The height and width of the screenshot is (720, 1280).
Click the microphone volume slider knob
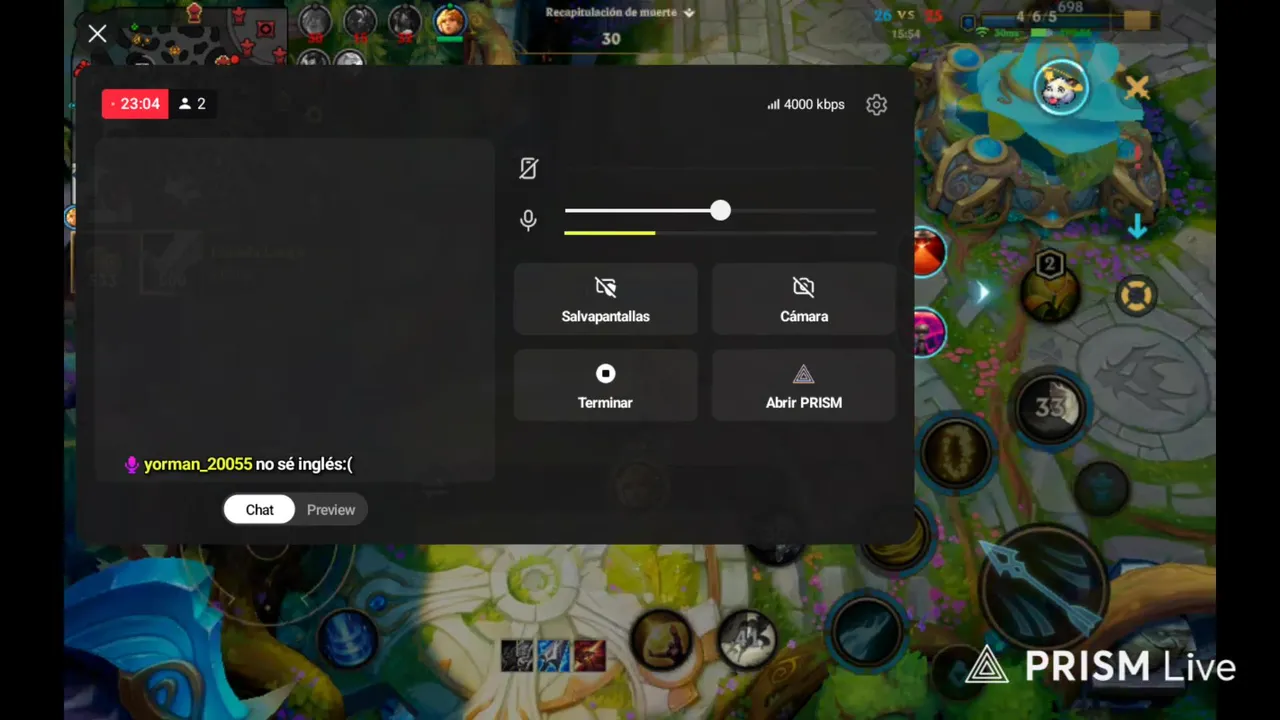[x=720, y=211]
